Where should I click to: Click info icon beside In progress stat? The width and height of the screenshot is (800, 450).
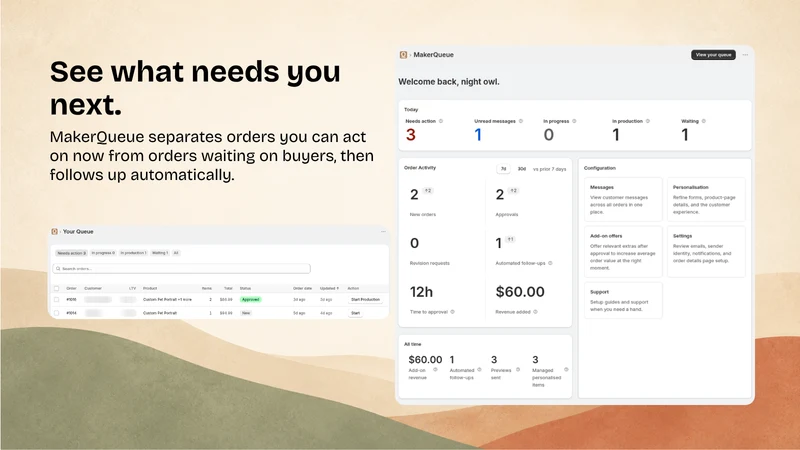(x=574, y=121)
